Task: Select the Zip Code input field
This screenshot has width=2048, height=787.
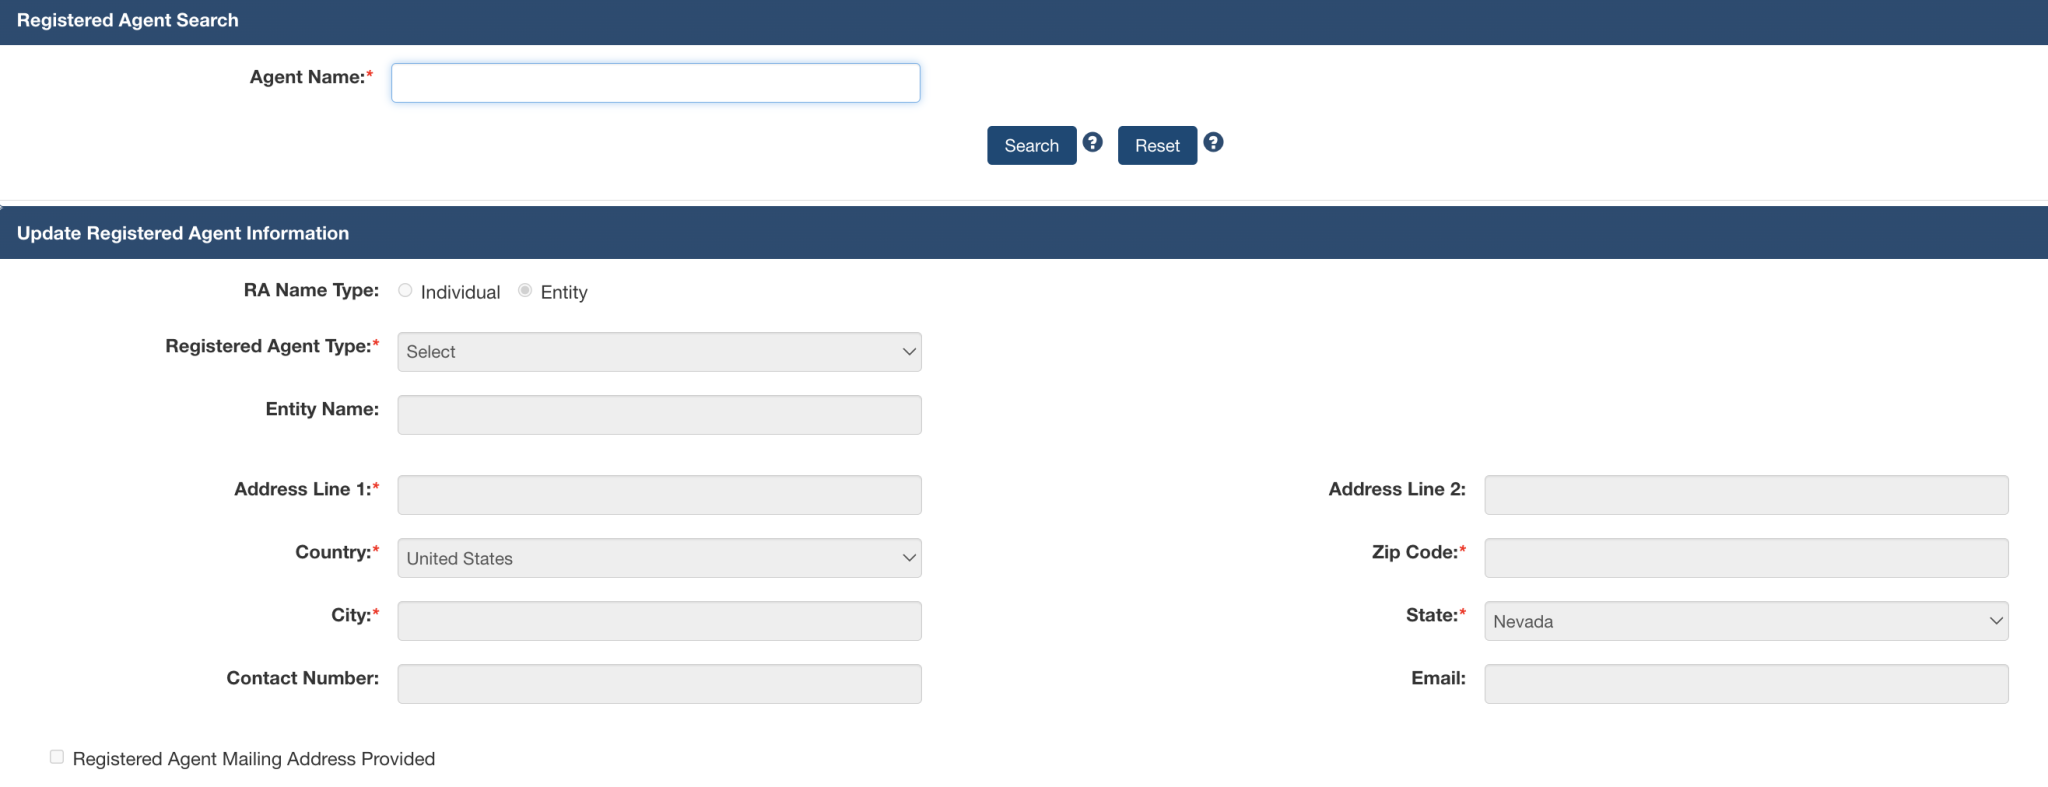Action: click(1745, 558)
